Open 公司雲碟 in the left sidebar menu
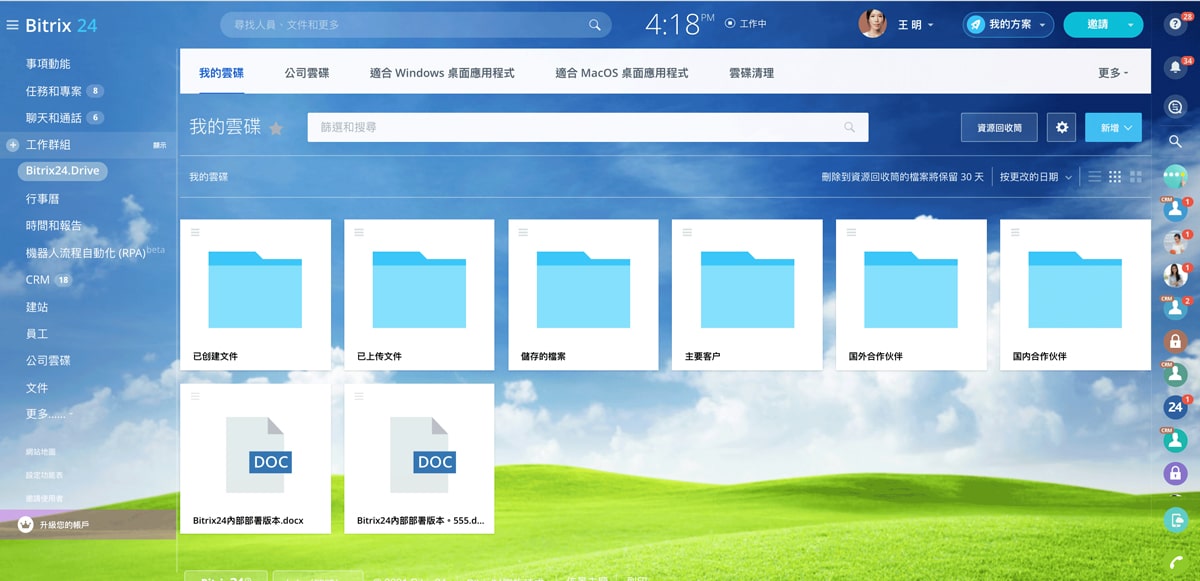Image resolution: width=1200 pixels, height=581 pixels. [48, 360]
